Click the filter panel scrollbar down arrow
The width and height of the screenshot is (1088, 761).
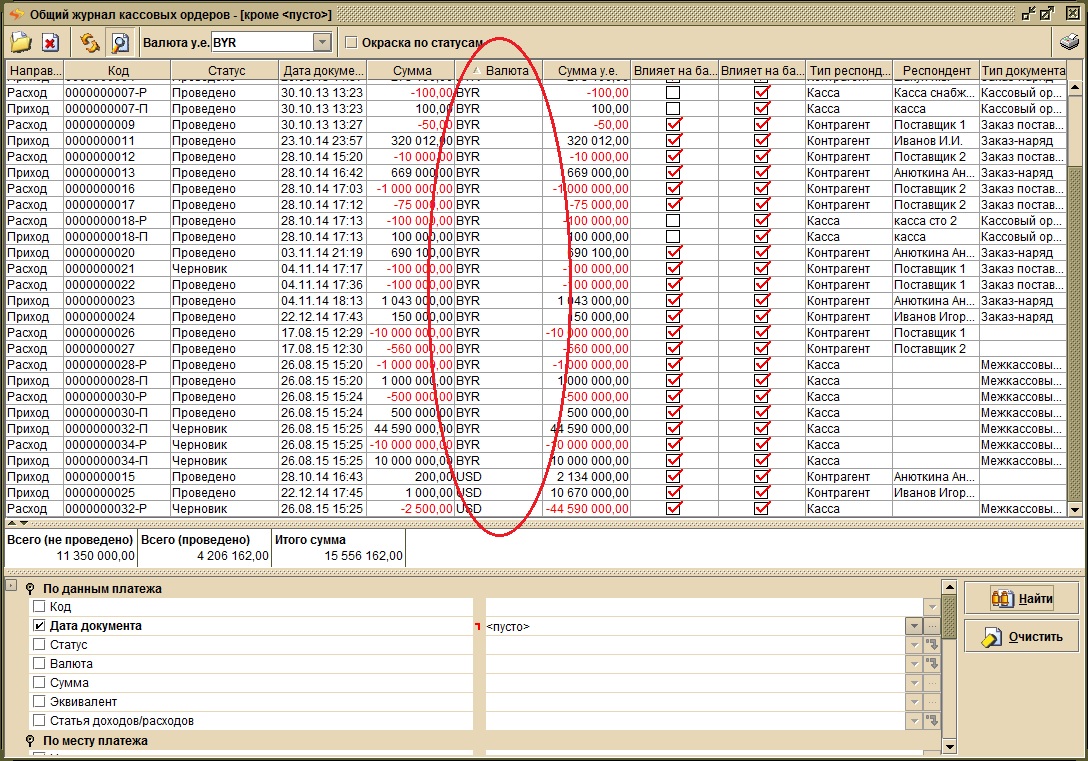[x=949, y=747]
